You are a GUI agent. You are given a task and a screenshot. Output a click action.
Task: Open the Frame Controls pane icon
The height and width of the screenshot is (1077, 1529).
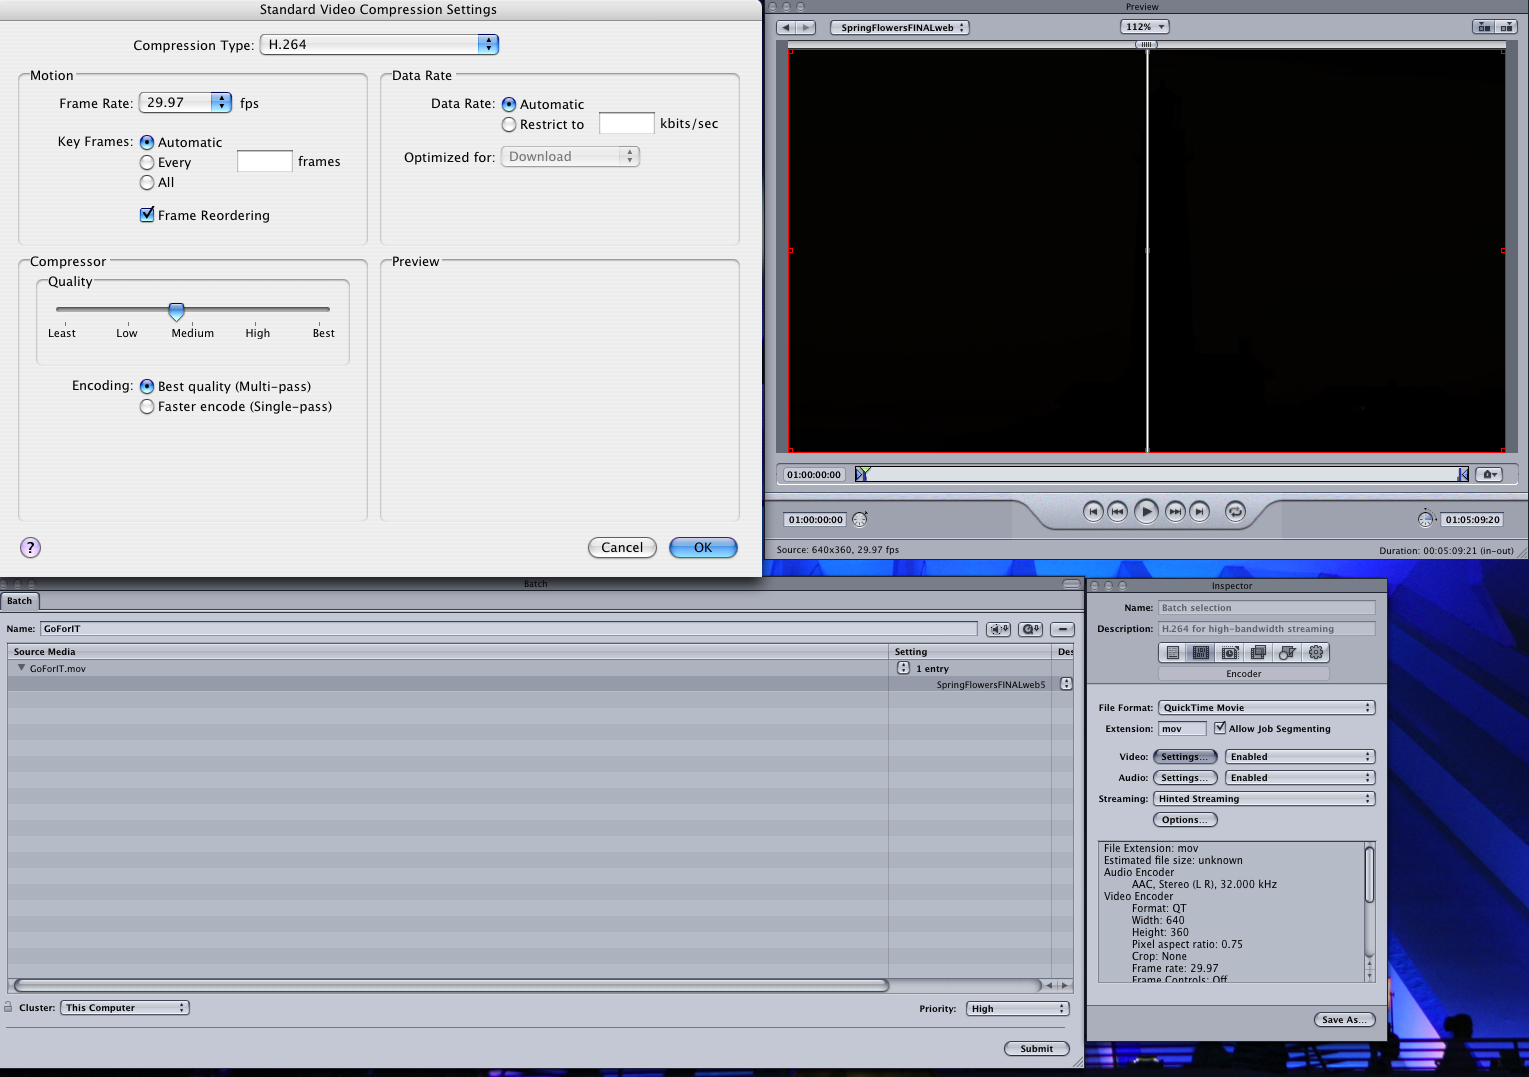pos(1230,653)
